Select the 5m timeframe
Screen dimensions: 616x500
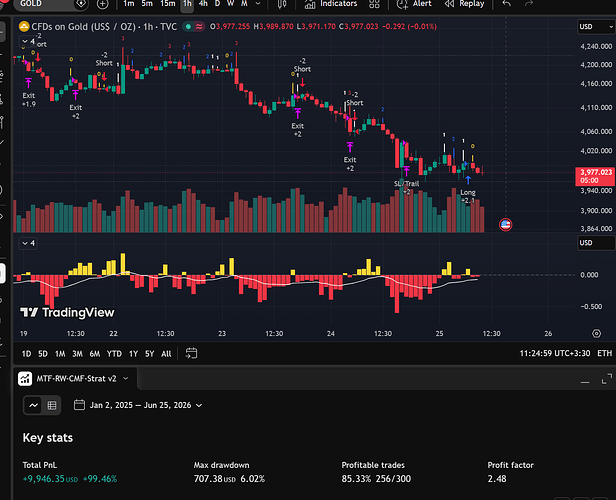(147, 4)
